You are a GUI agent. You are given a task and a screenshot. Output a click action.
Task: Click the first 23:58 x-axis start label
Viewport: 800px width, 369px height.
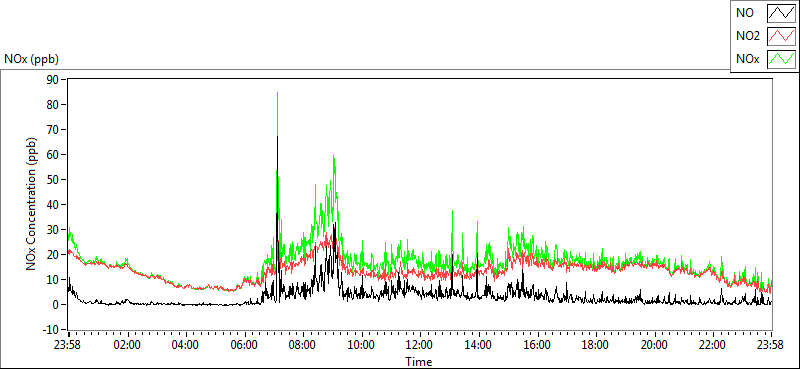pos(68,345)
